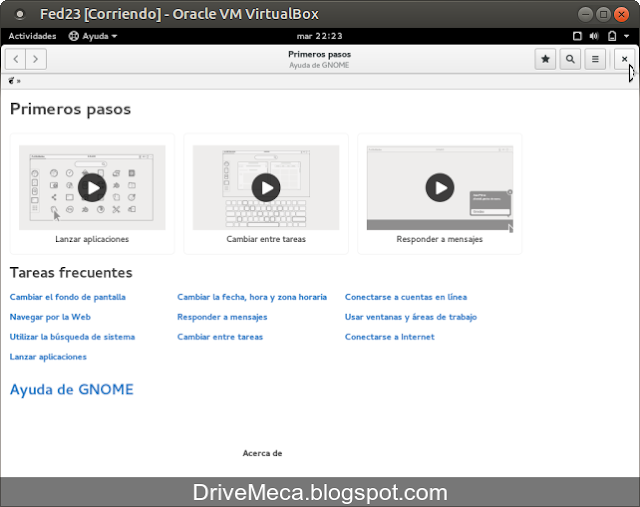Open Cambiar la fecha, hora y zona horaria
640x507 pixels.
click(x=252, y=297)
